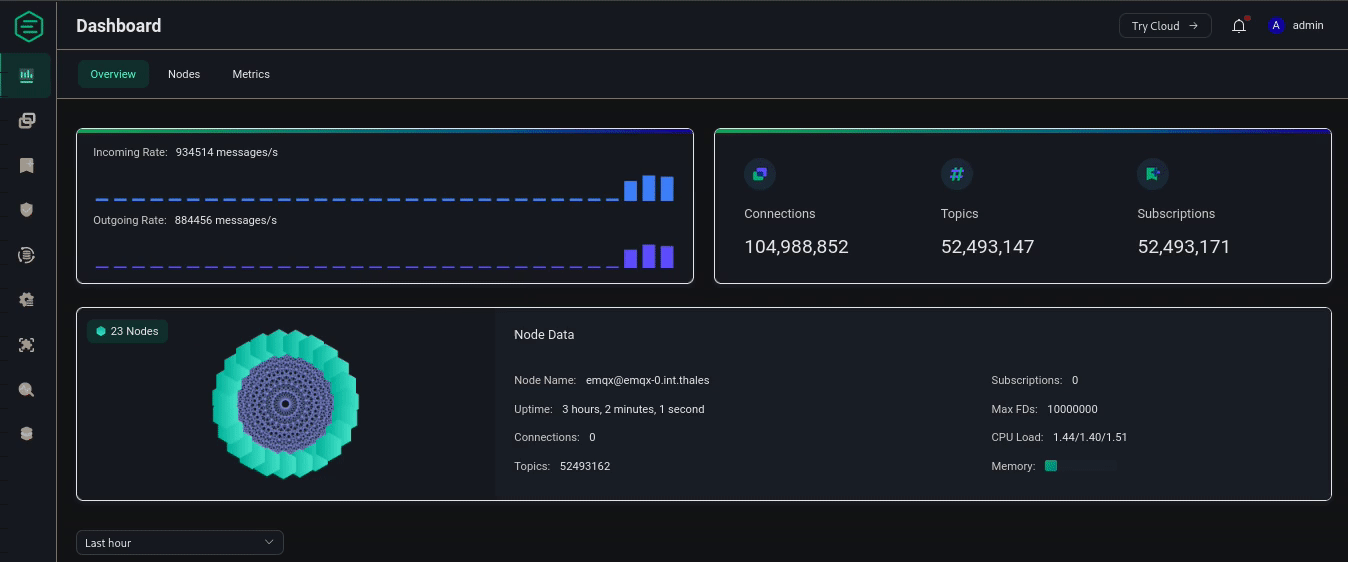Viewport: 1348px width, 562px height.
Task: Click the Memory usage bar
Action: 1081,466
